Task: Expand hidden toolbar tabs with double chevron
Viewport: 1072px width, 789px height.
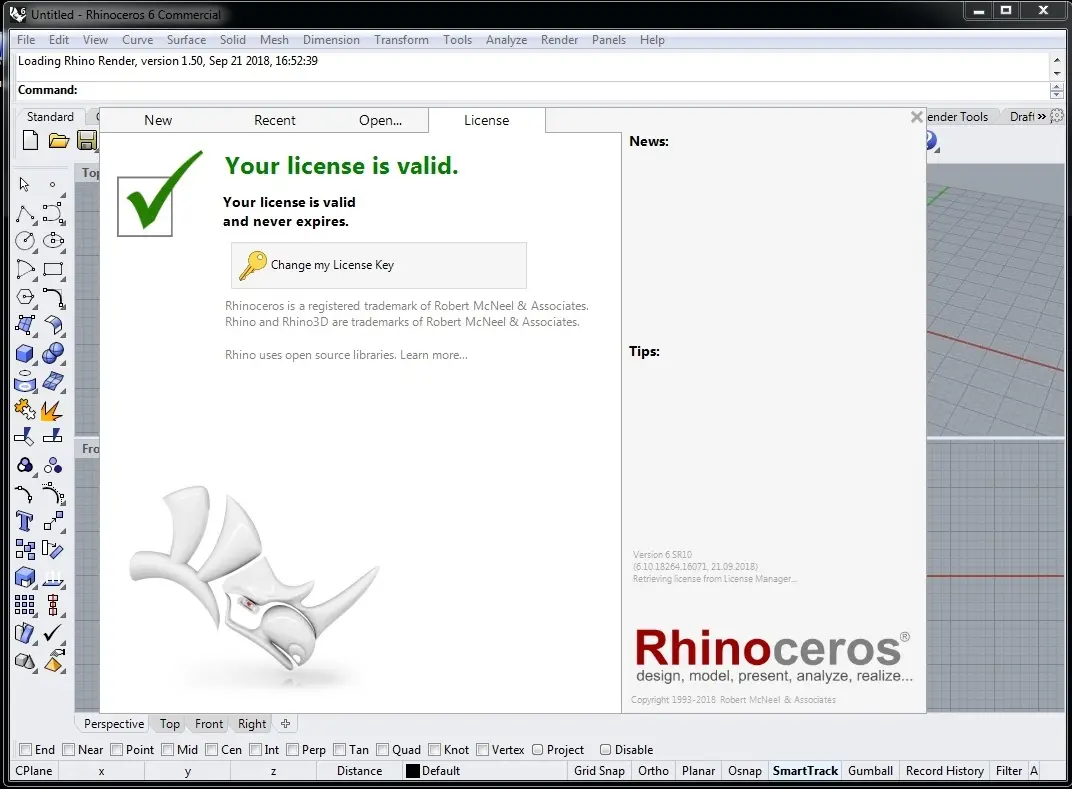Action: click(x=1042, y=117)
